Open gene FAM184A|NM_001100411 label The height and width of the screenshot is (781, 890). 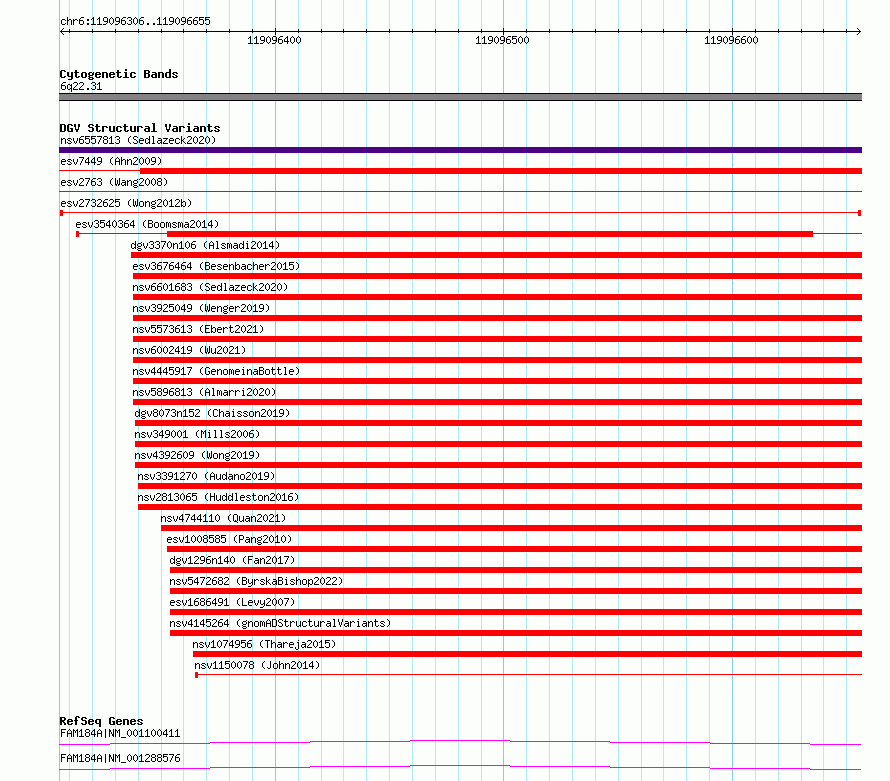tap(120, 733)
